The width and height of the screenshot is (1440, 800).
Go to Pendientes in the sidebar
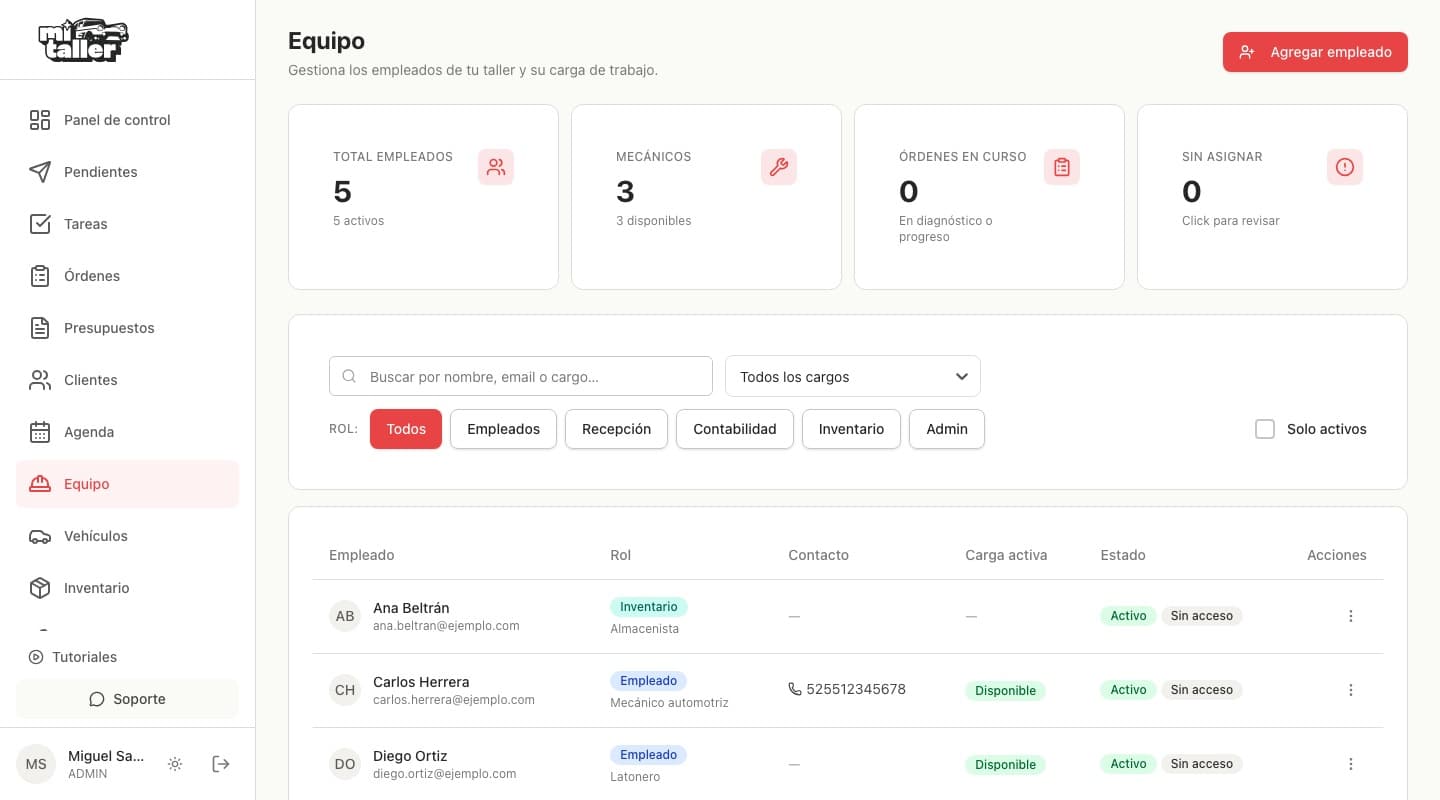(x=127, y=172)
